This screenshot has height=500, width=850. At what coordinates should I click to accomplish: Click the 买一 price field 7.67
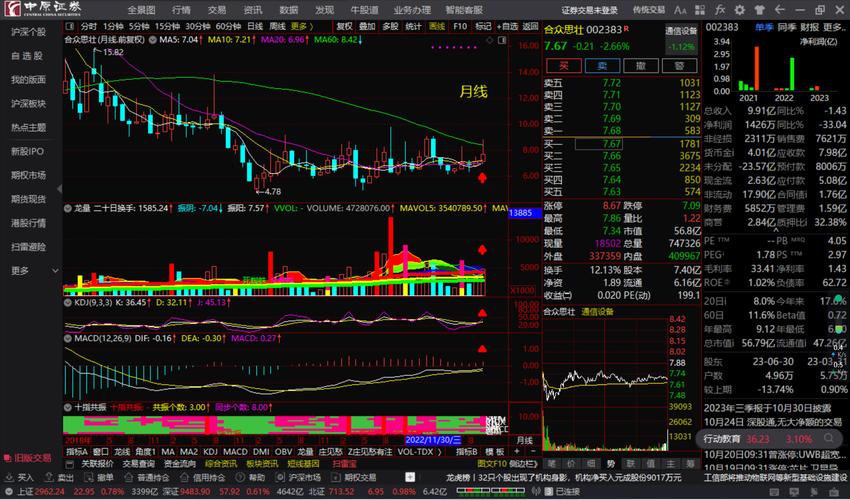(598, 144)
